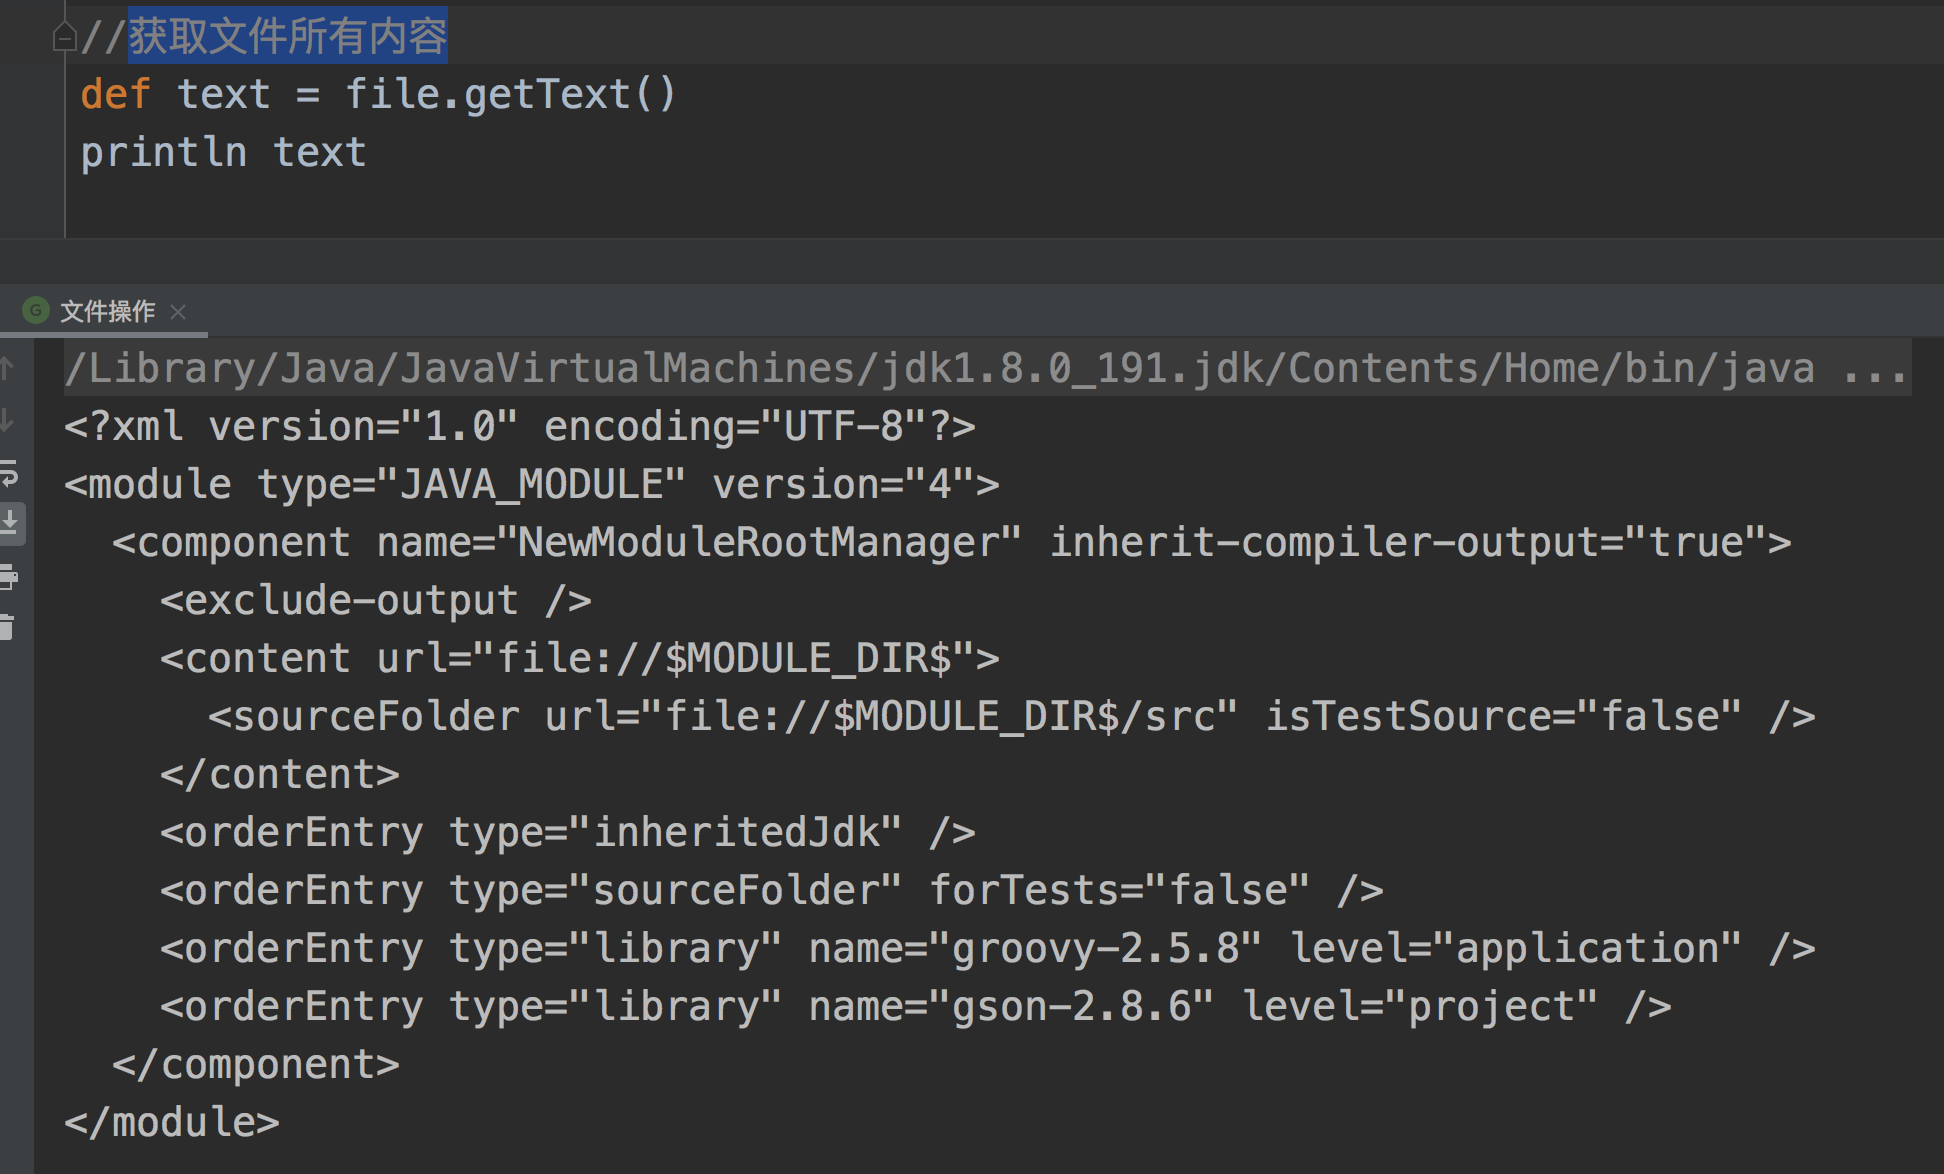Click the green Groovy icon on run tab
The width and height of the screenshot is (1944, 1174).
pyautogui.click(x=36, y=311)
